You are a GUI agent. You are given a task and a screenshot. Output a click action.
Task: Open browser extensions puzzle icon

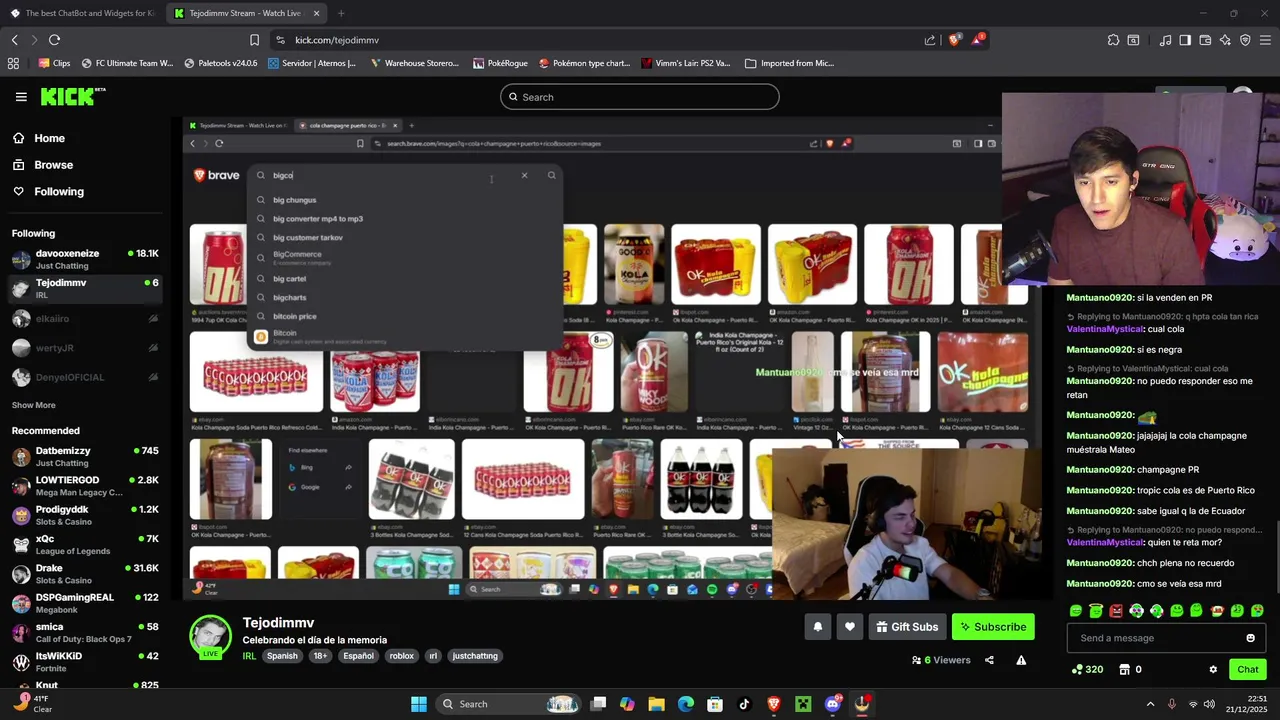(1113, 40)
